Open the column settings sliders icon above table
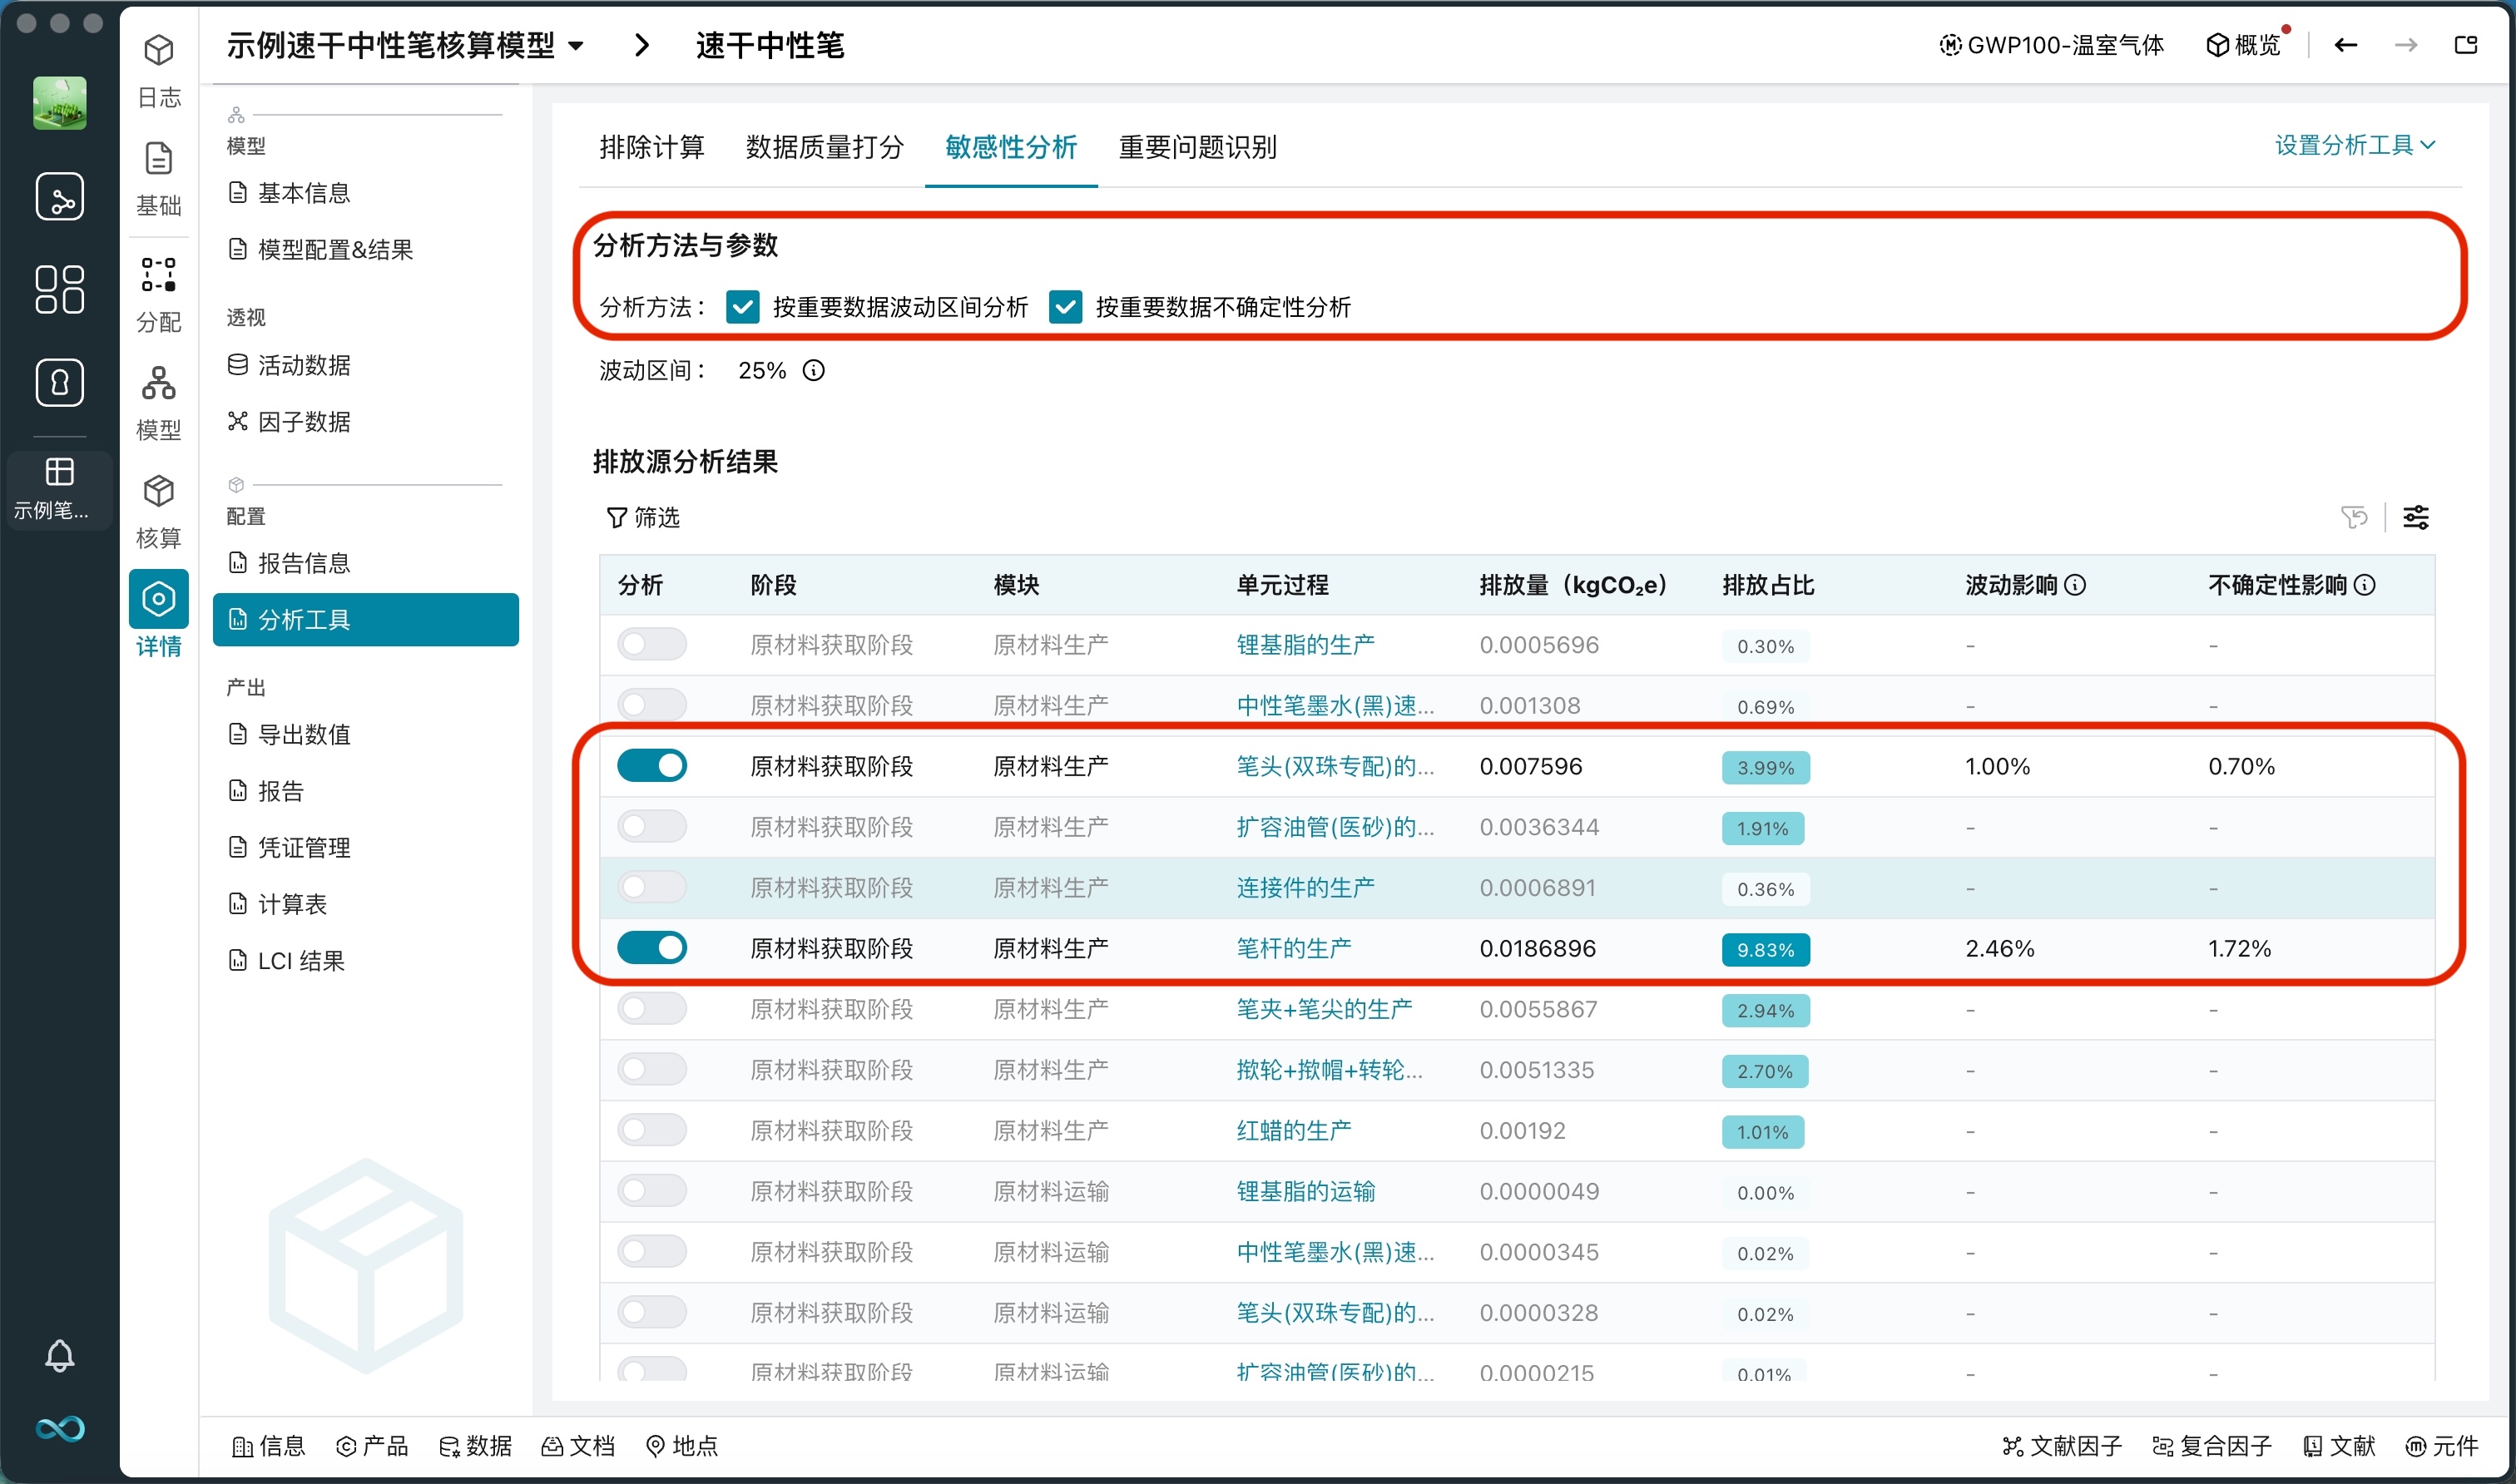The height and width of the screenshot is (1484, 2516). [2418, 517]
